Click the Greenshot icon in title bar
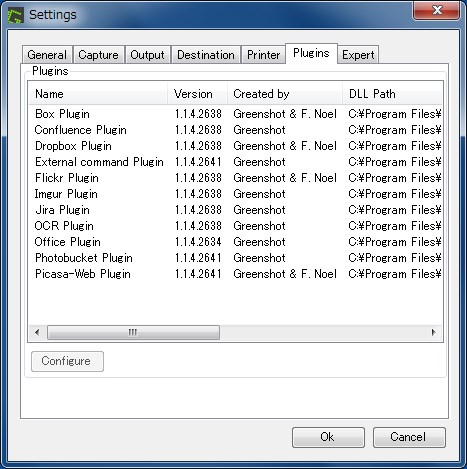 pos(16,15)
